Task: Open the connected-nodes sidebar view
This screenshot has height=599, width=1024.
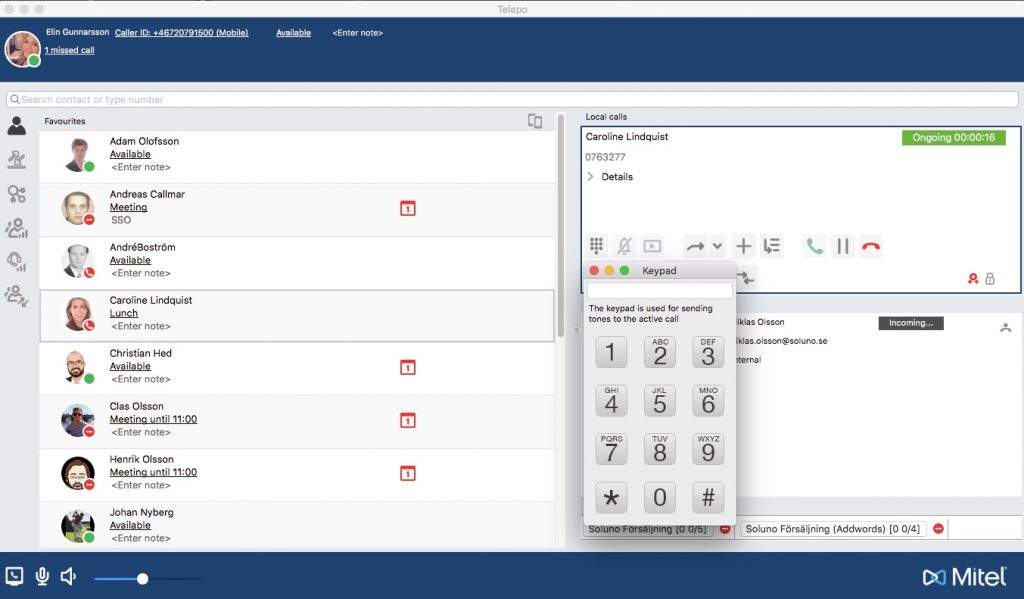Action: (x=16, y=193)
